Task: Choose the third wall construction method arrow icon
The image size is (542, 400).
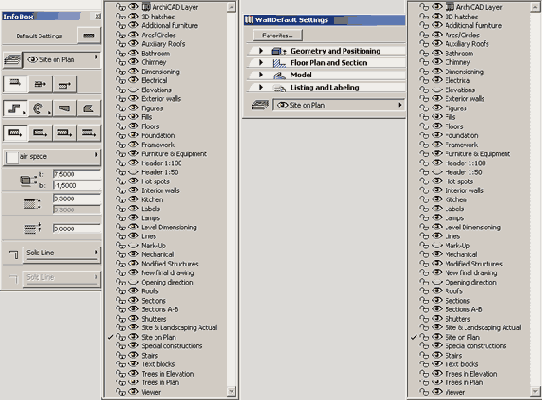Action: point(64,133)
